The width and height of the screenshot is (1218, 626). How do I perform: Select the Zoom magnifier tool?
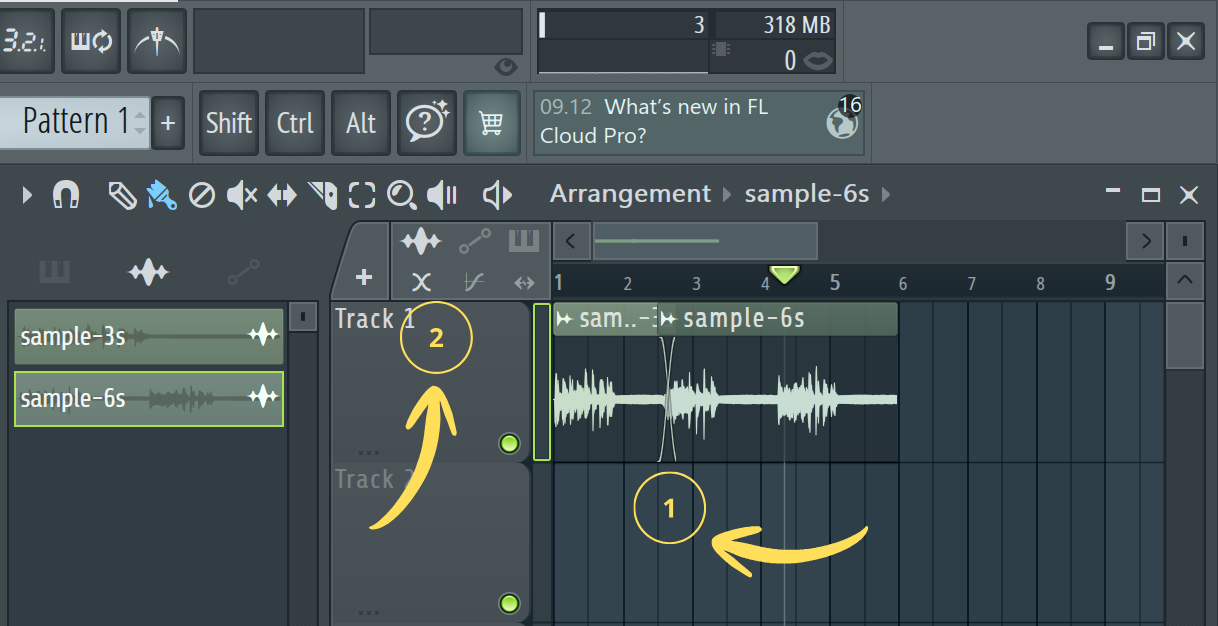[402, 195]
